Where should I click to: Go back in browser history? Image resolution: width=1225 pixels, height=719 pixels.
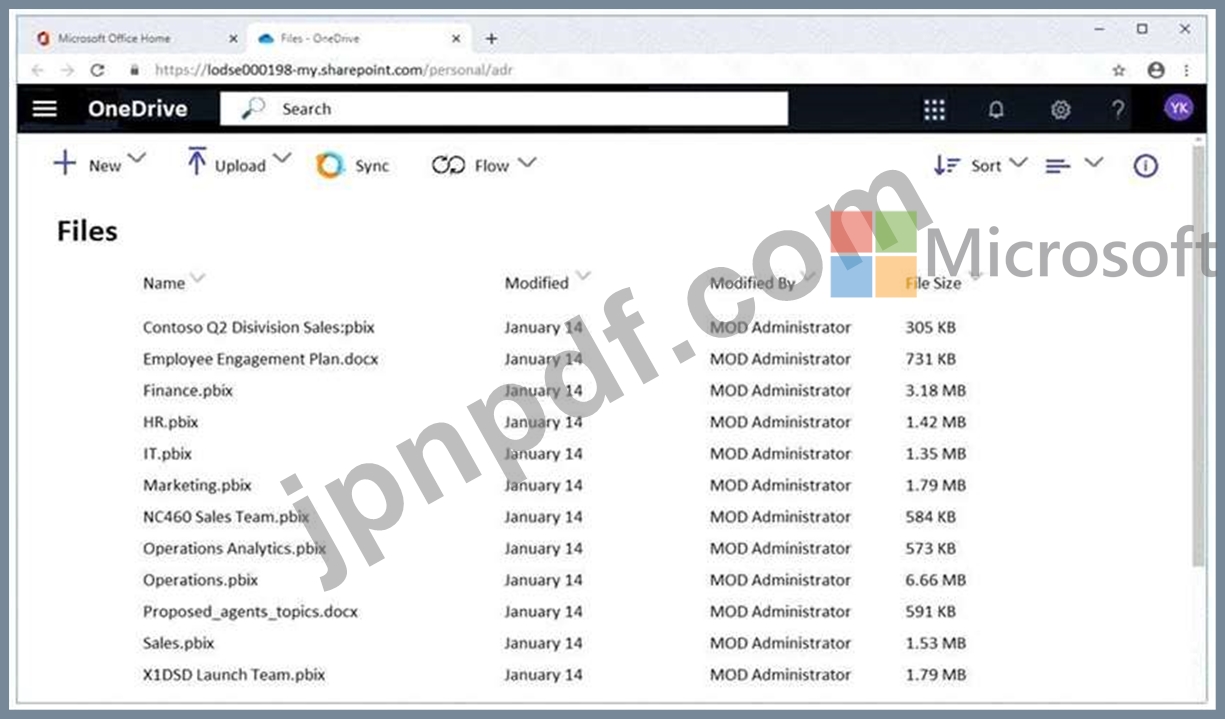(38, 70)
